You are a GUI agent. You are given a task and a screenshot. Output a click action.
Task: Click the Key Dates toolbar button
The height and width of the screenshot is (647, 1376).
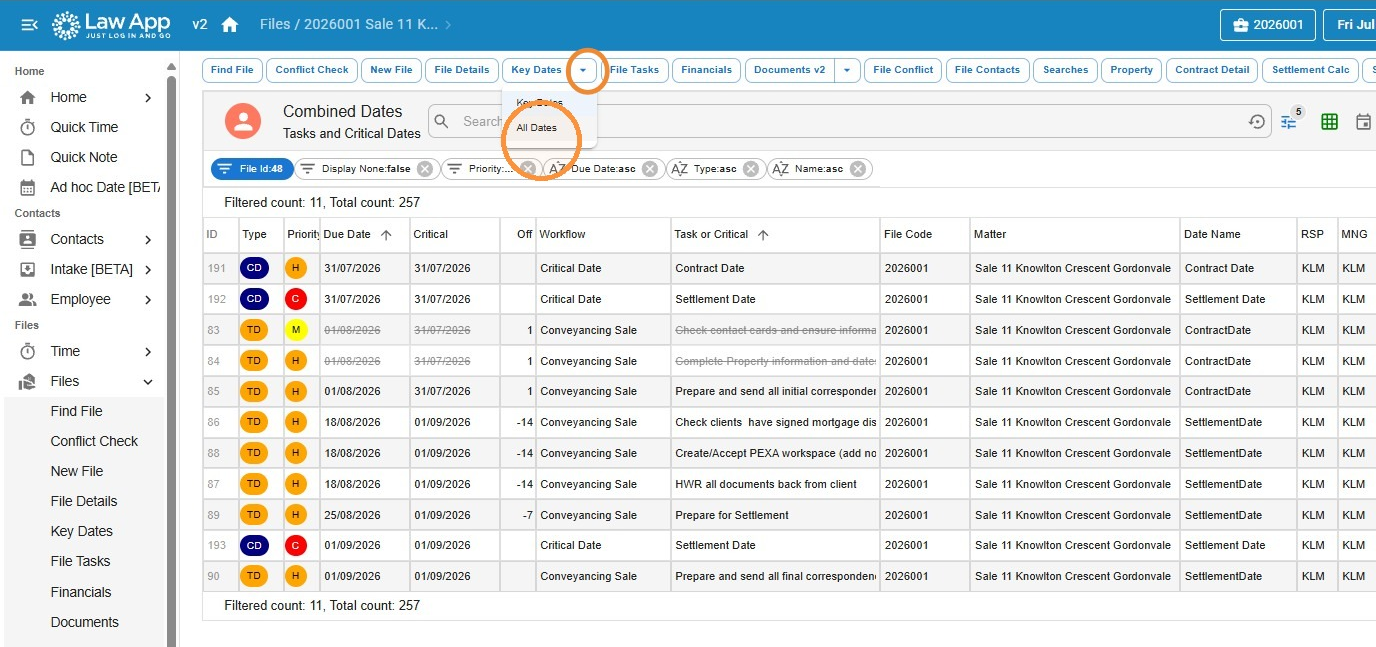coord(536,70)
